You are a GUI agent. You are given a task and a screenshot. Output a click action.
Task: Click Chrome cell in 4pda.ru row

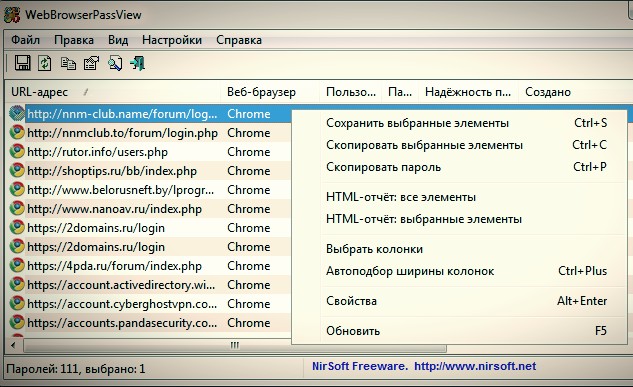click(x=249, y=266)
